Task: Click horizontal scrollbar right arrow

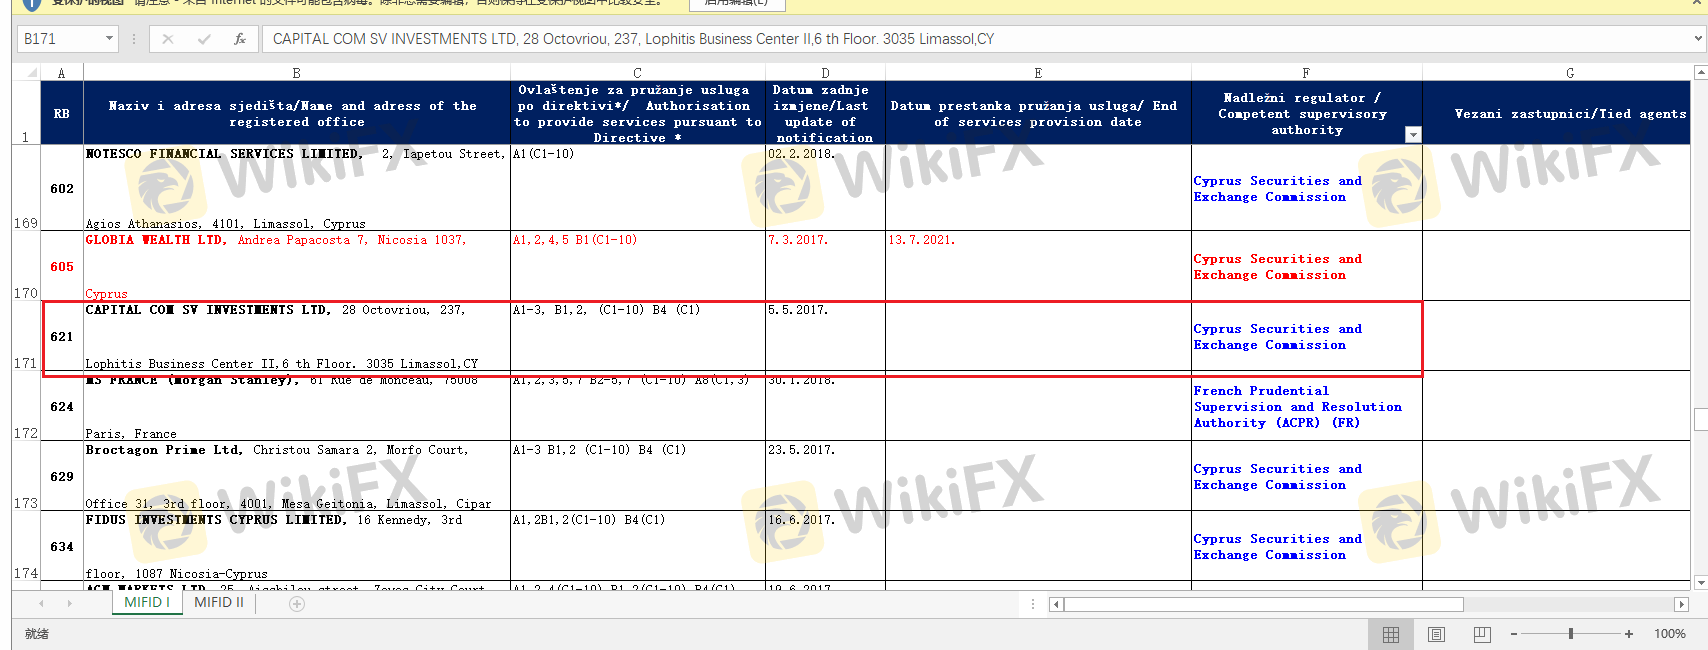Action: click(1681, 604)
